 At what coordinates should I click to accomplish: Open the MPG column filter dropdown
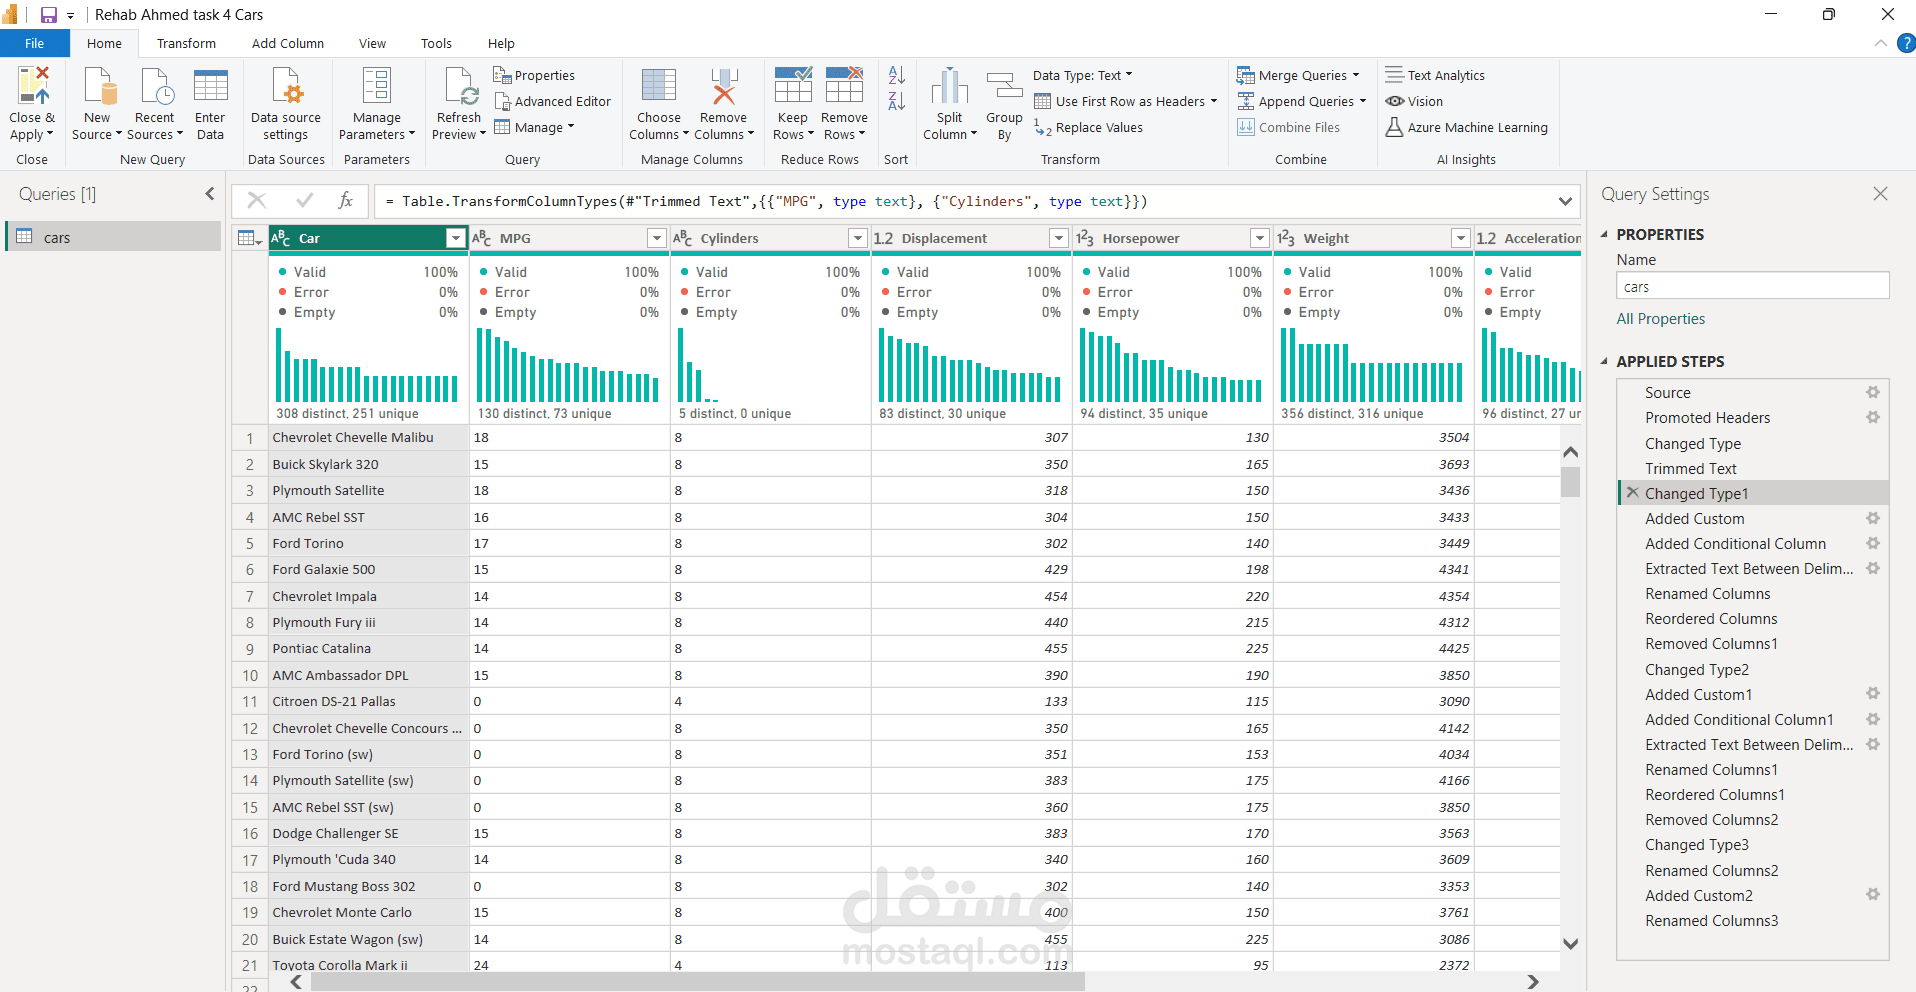(x=657, y=238)
